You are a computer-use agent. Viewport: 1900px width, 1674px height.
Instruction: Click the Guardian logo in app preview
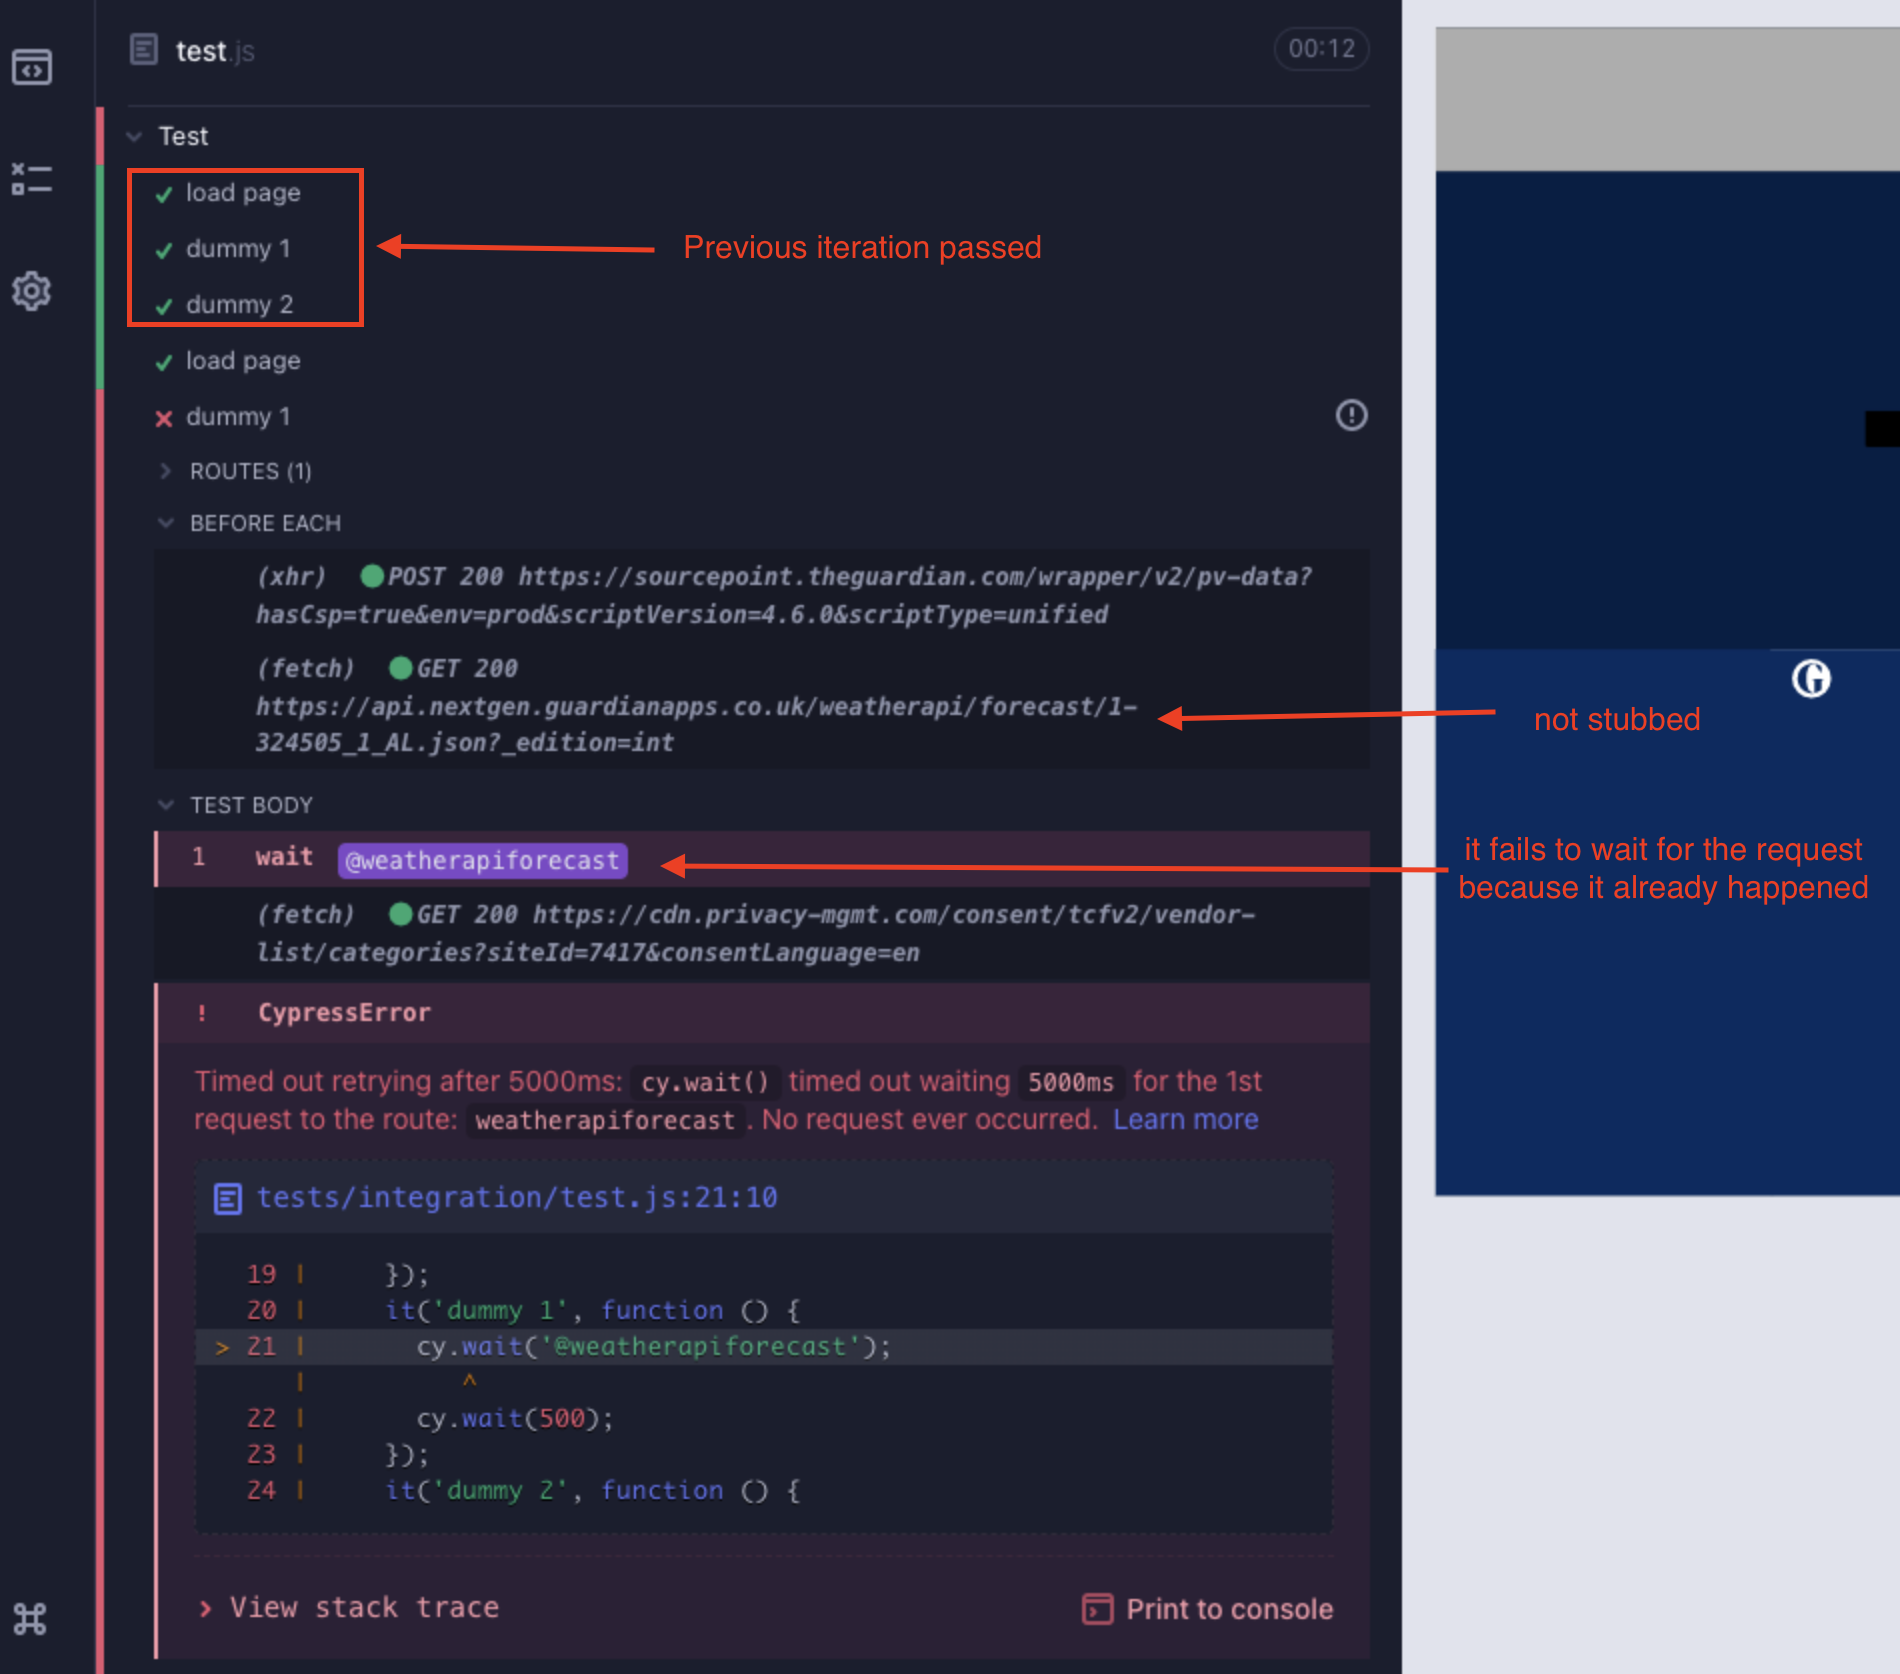[x=1811, y=679]
